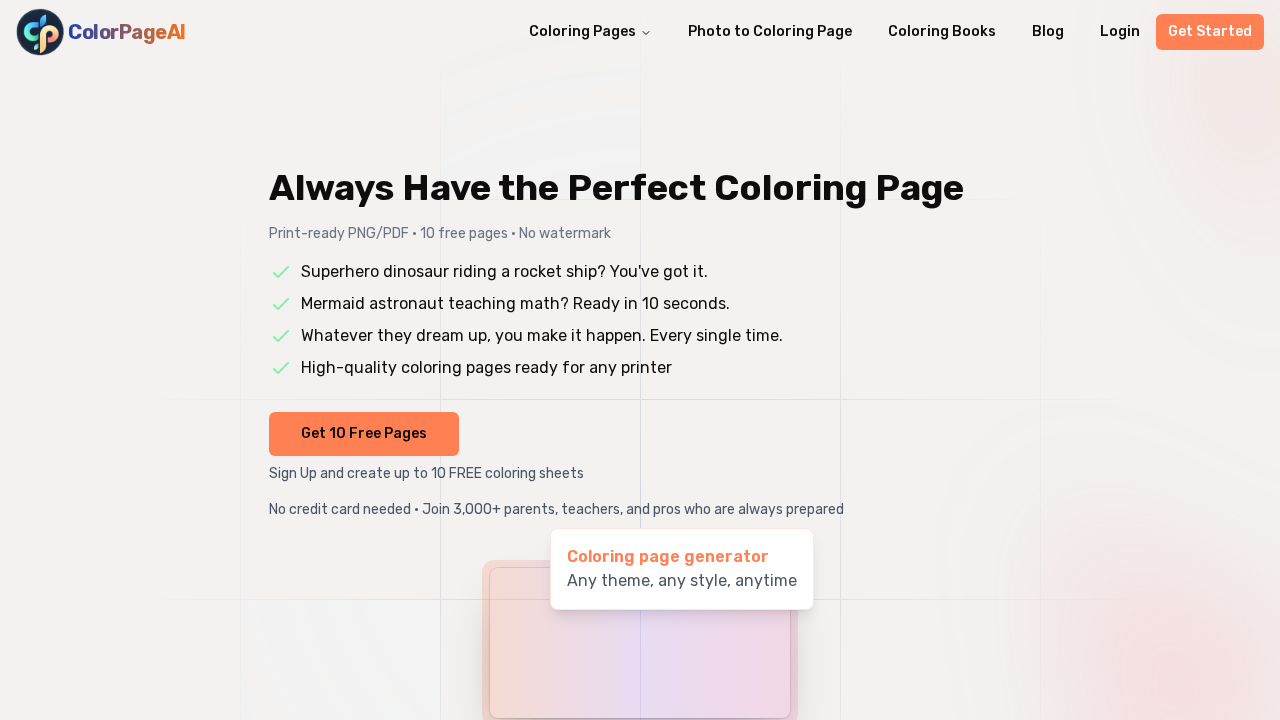Click the checkmark beside whatever they dream up
This screenshot has width=1280, height=720.
[x=281, y=336]
